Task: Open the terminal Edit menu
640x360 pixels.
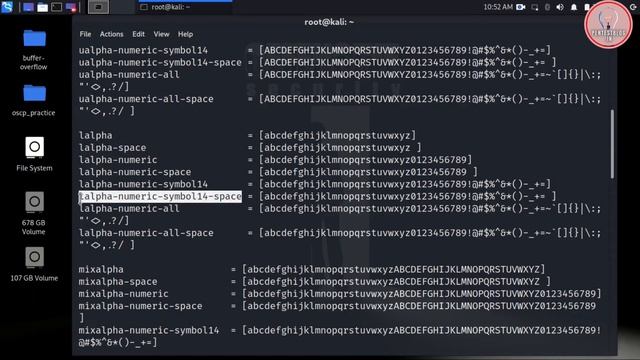Action: [x=138, y=34]
